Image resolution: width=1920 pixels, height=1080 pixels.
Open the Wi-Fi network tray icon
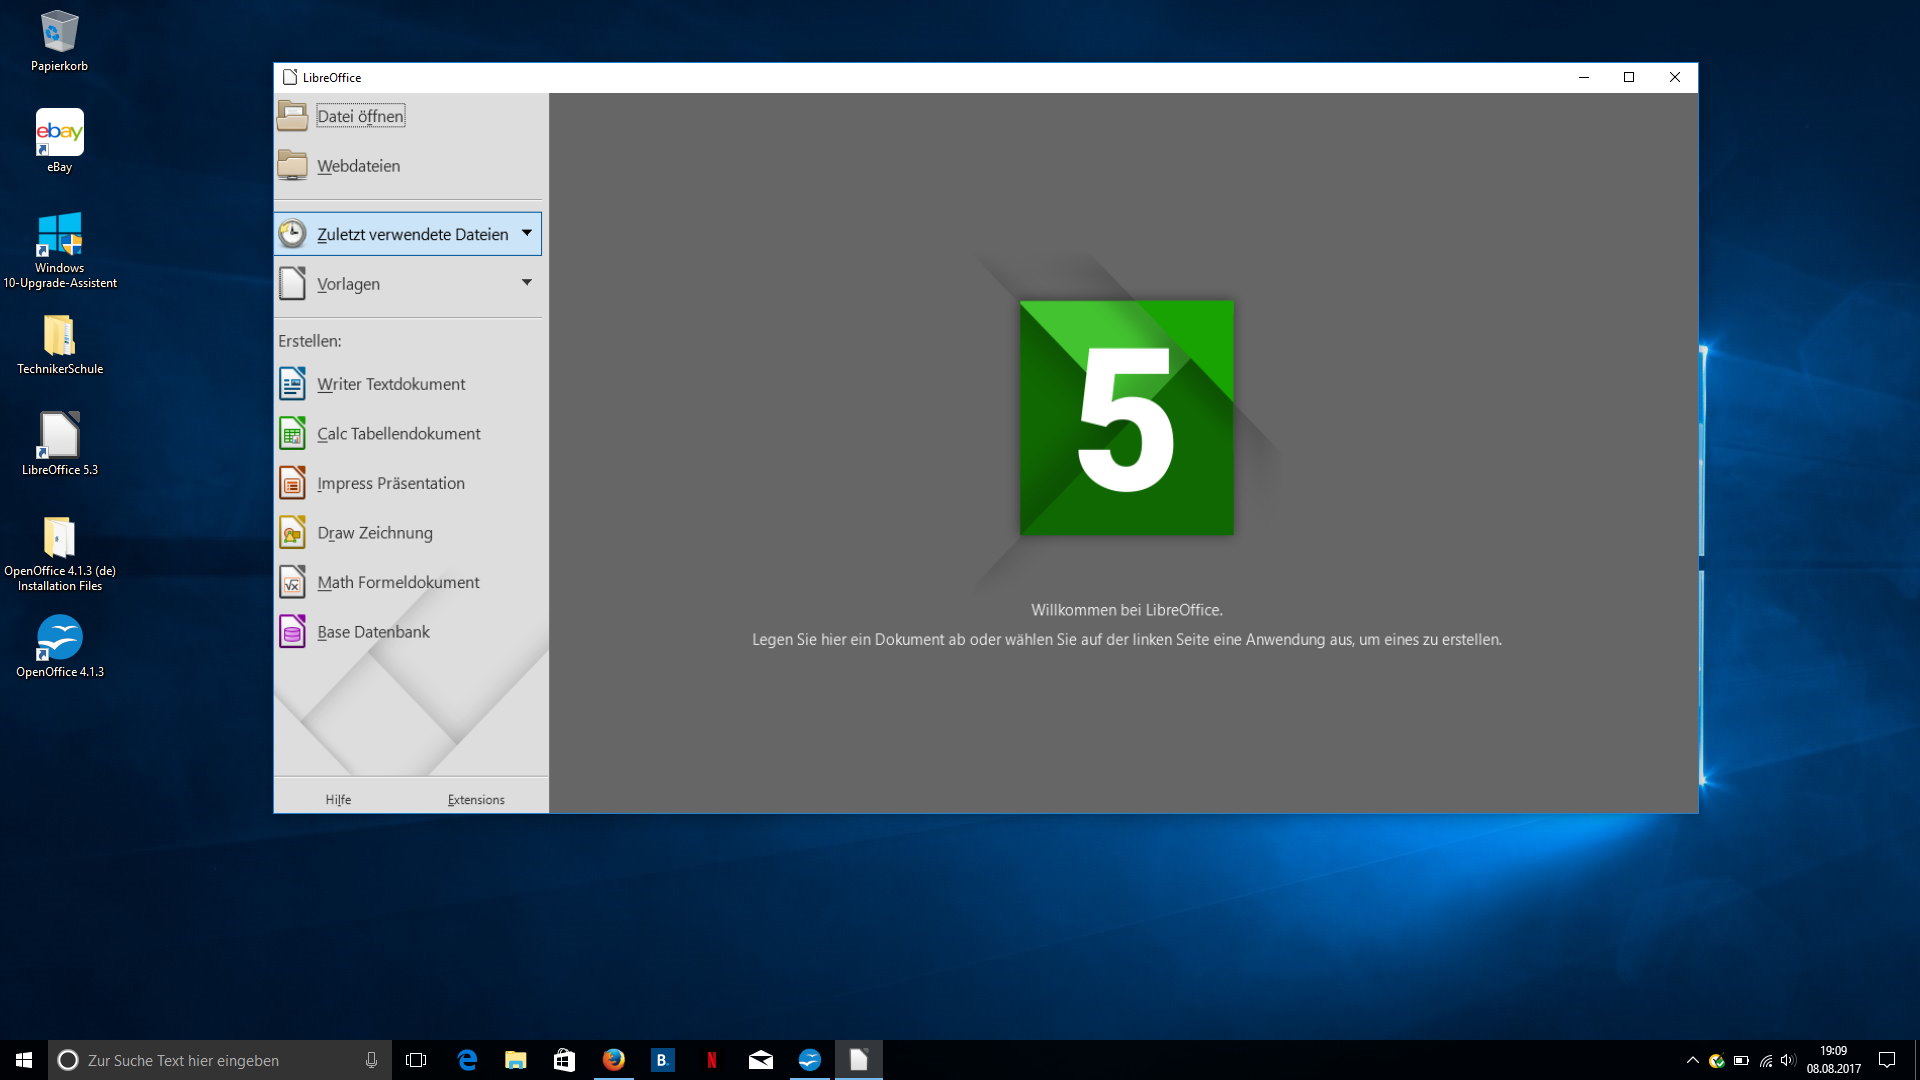1766,1060
